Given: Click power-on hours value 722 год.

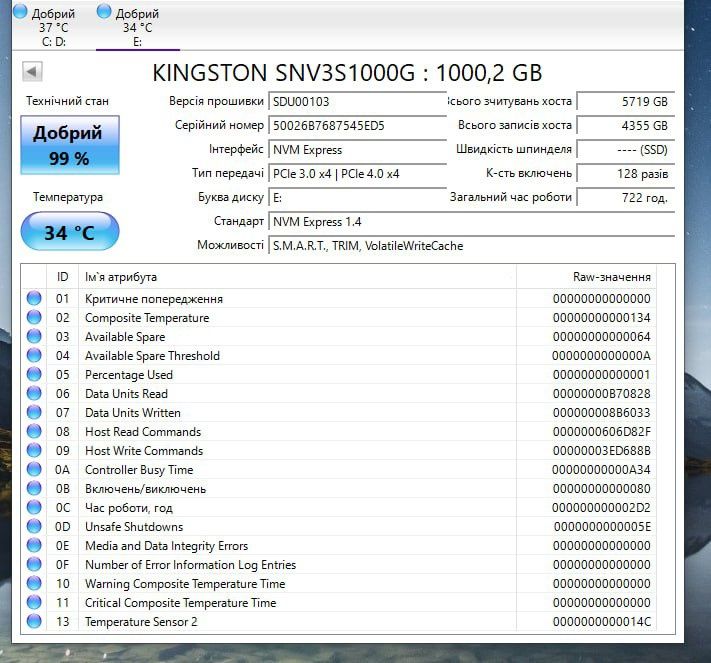Looking at the screenshot, I should pyautogui.click(x=625, y=198).
